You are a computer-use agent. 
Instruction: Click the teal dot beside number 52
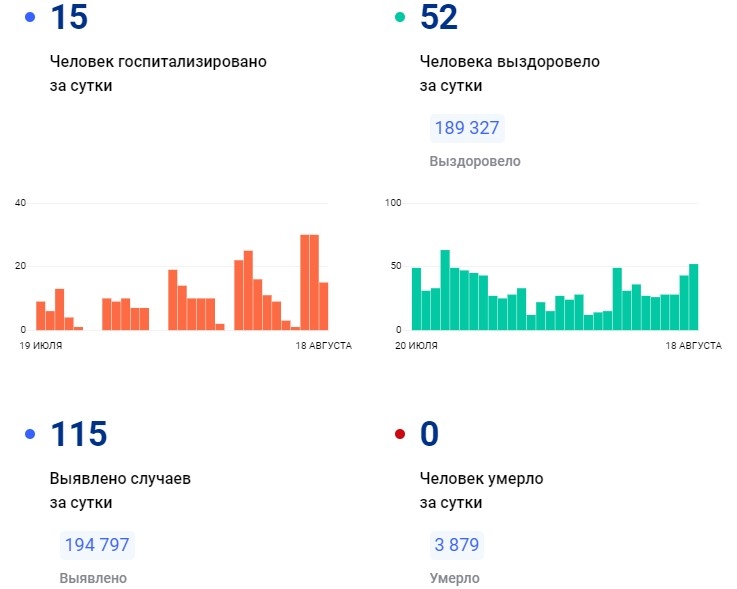coord(400,18)
